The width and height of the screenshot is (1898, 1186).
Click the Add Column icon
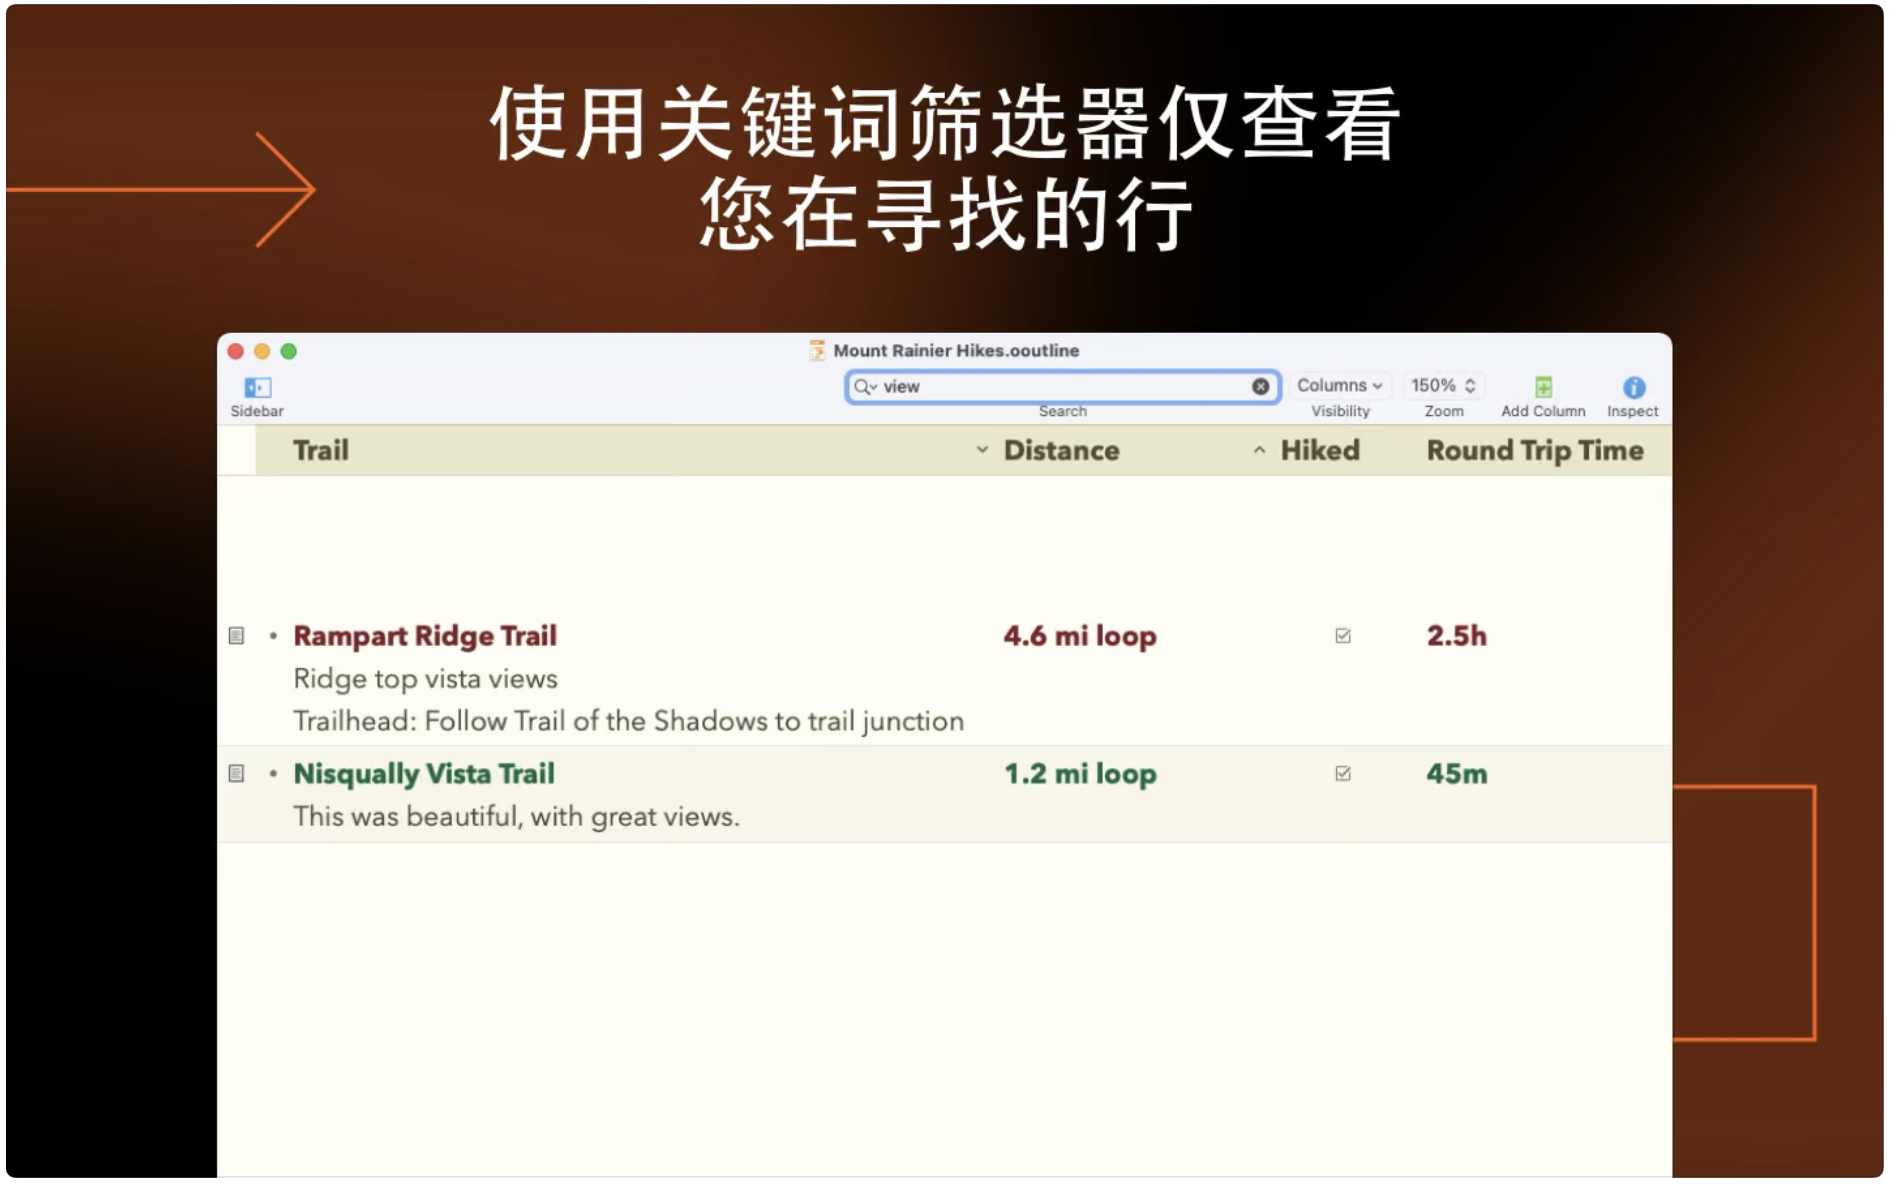click(x=1544, y=388)
